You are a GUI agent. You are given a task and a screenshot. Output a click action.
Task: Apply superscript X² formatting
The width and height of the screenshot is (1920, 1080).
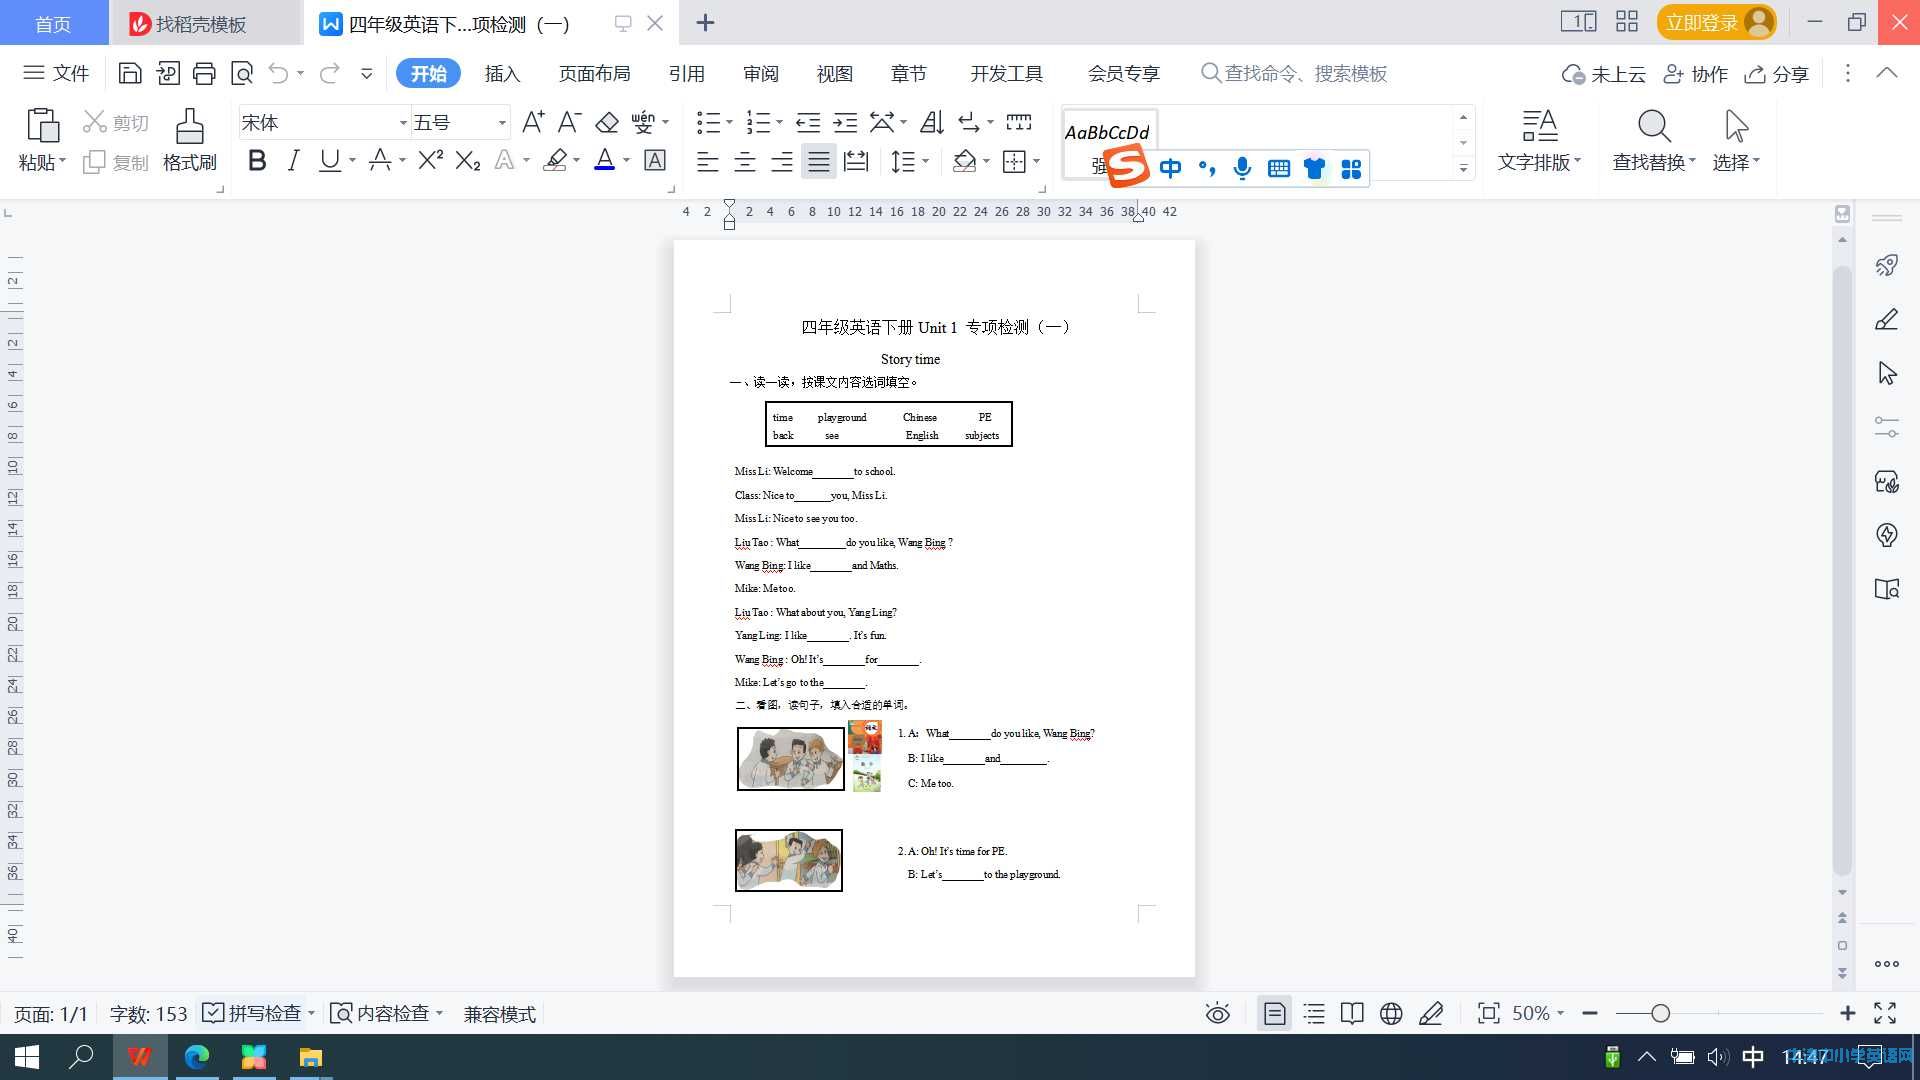(x=430, y=160)
